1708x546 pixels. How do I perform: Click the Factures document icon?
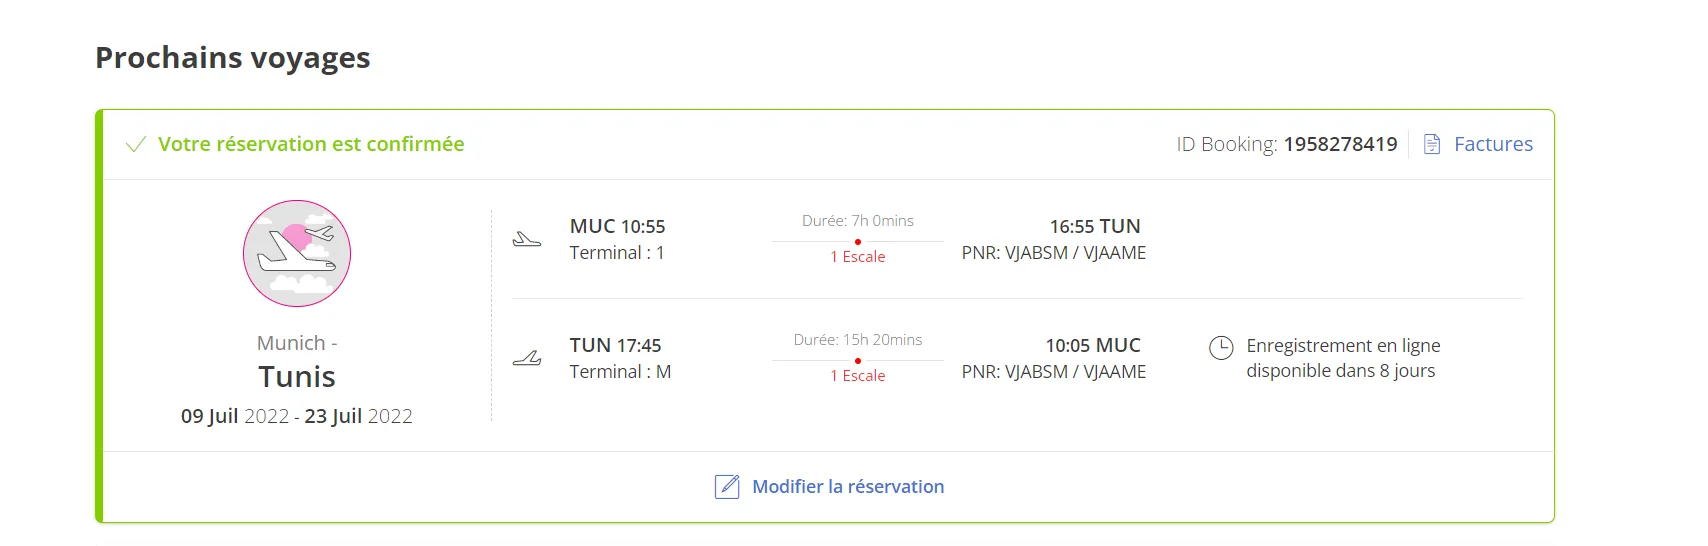1432,144
